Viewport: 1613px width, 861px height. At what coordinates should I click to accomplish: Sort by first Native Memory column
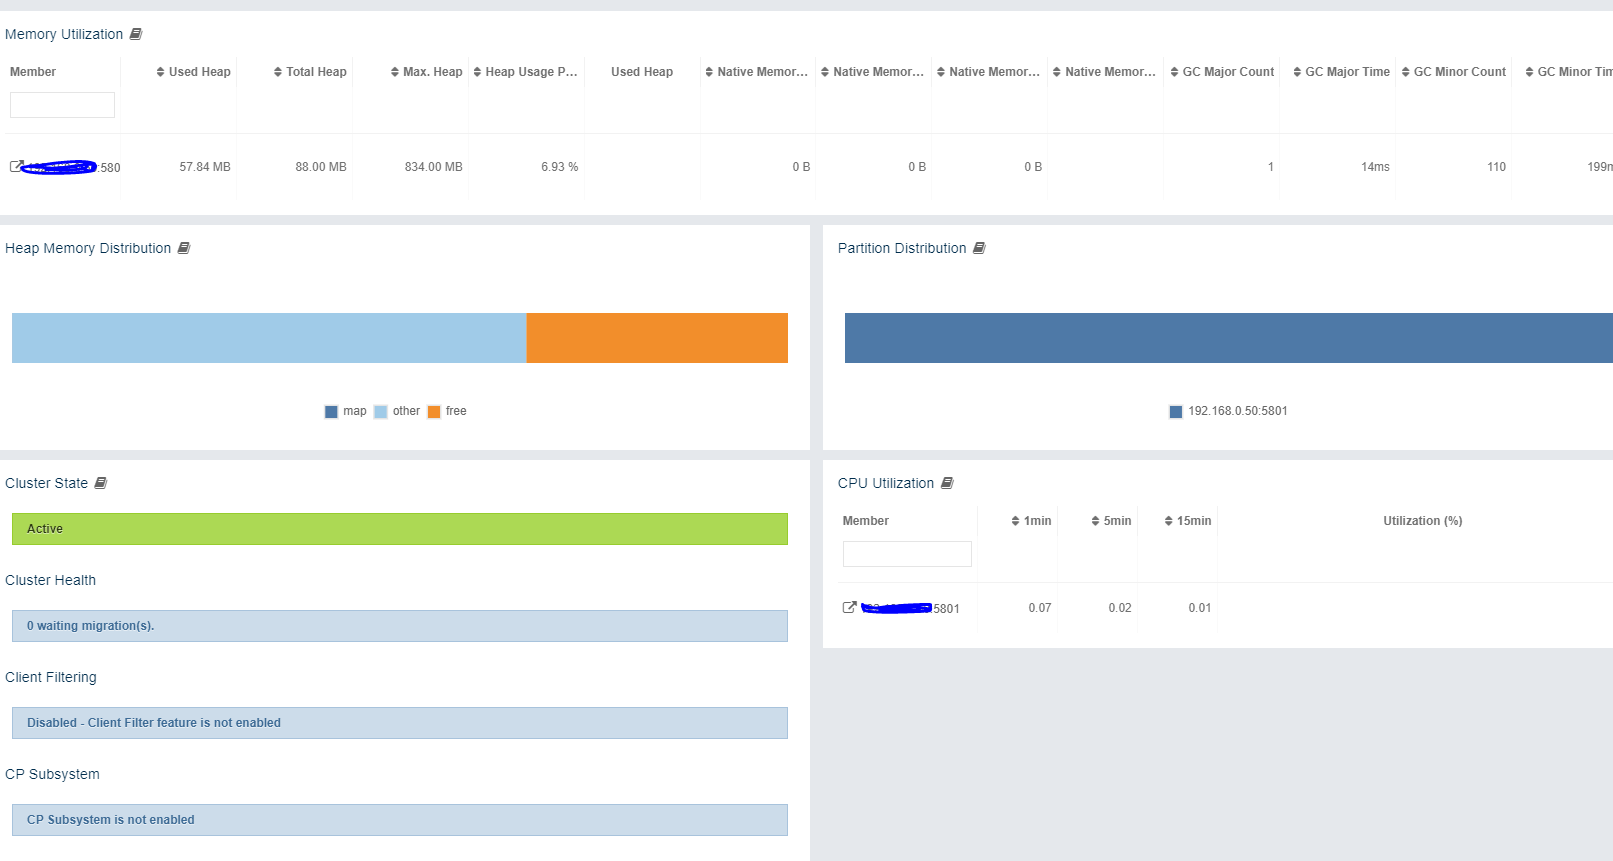pos(756,72)
